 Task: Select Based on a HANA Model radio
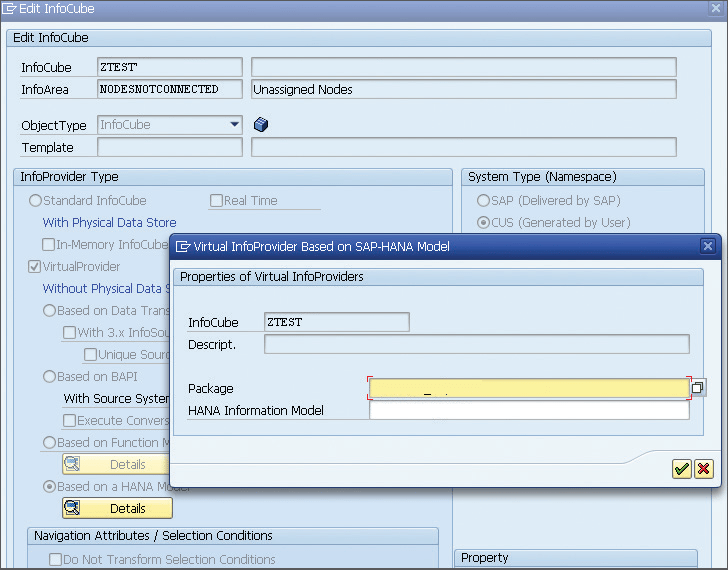[49, 487]
